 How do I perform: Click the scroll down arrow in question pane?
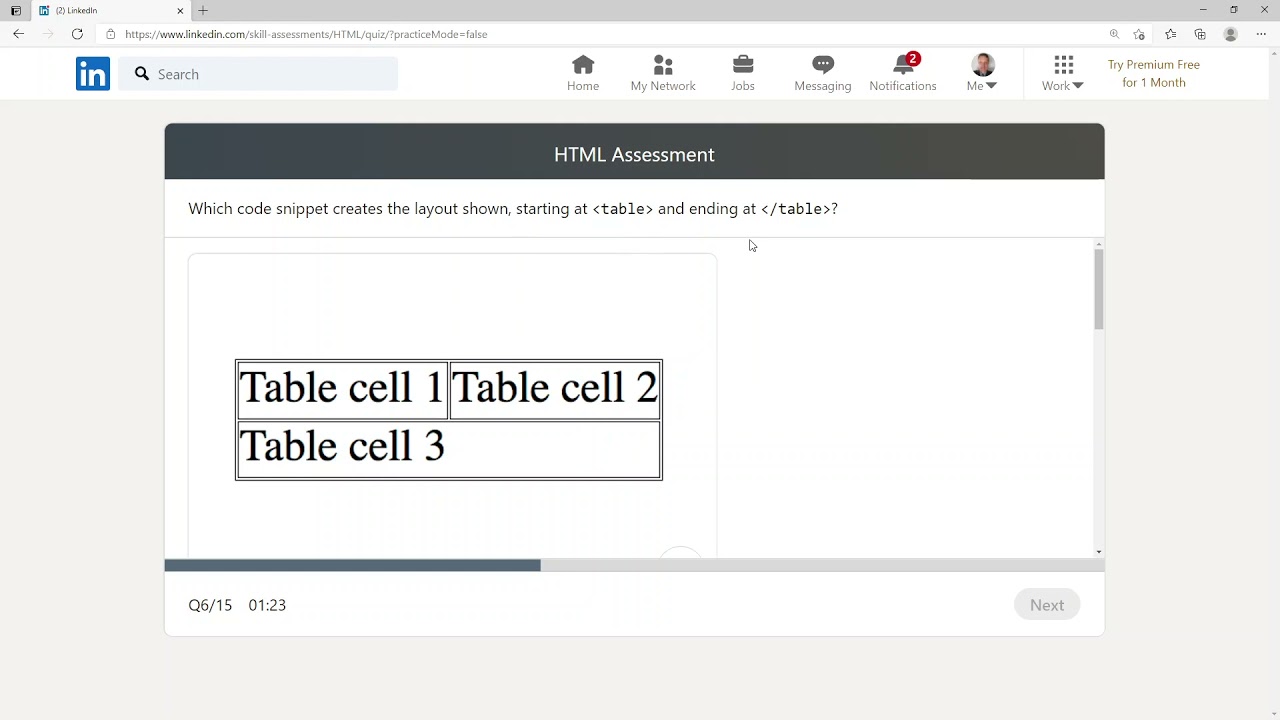tap(1098, 552)
